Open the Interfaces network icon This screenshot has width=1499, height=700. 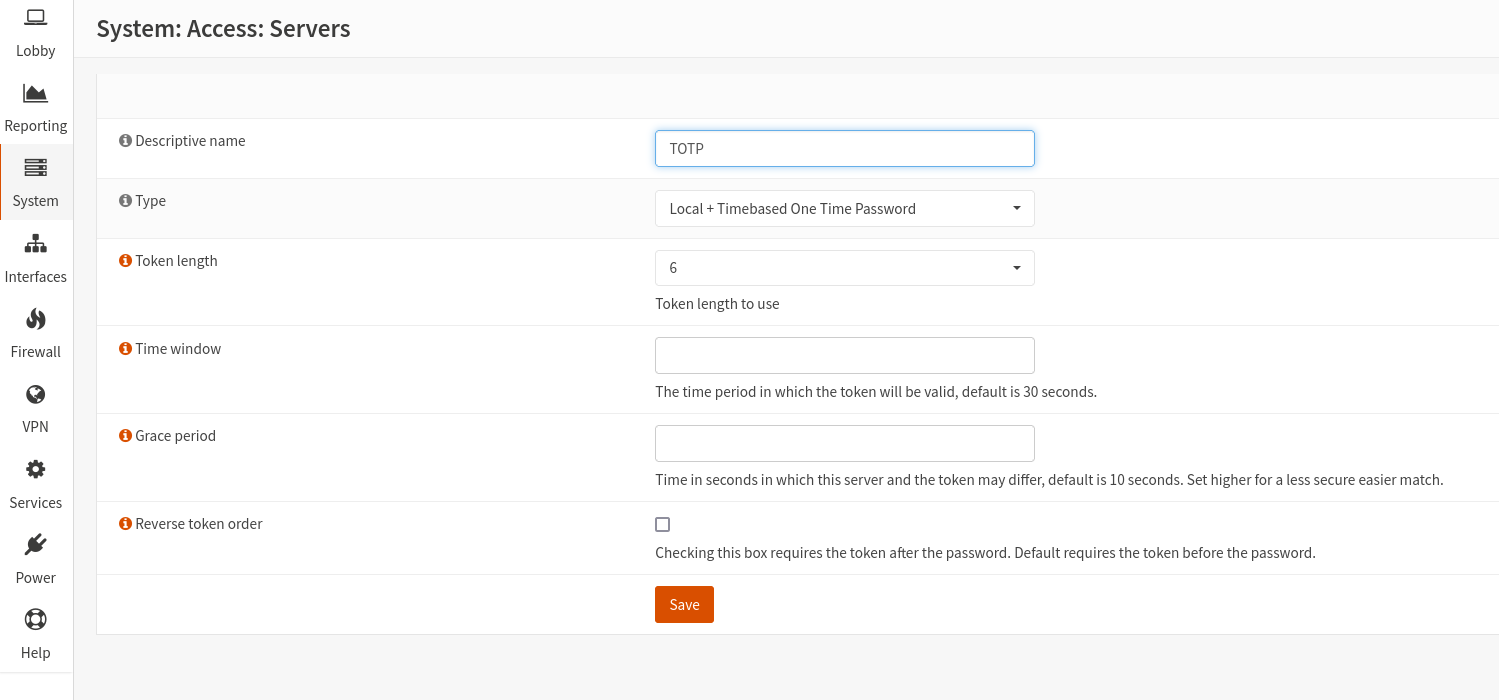[x=36, y=243]
